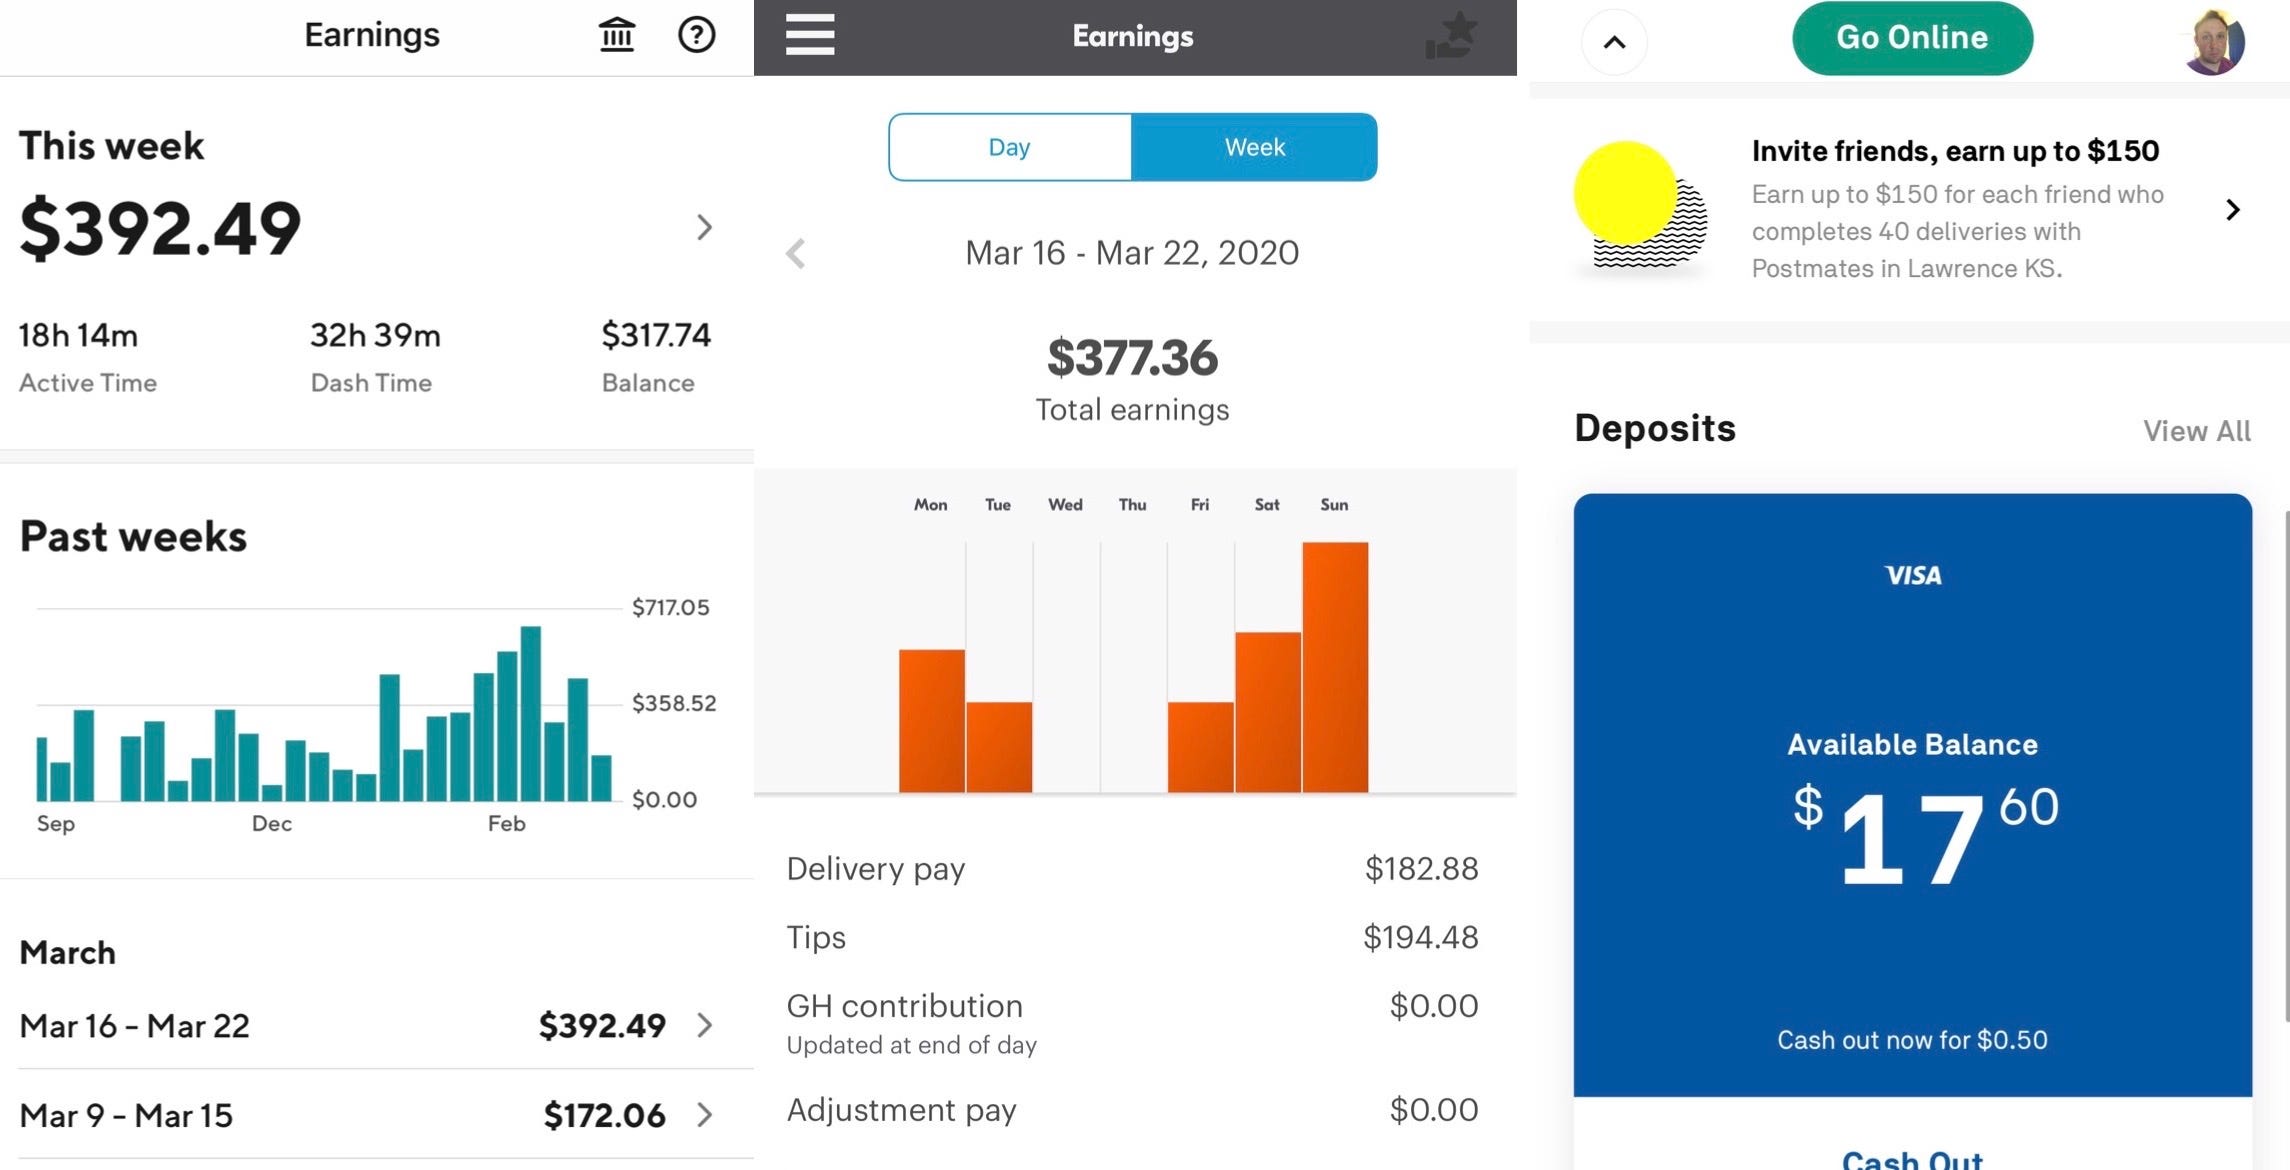Click the $172.06 amount for Mar 9 - Mar 15

coord(604,1115)
